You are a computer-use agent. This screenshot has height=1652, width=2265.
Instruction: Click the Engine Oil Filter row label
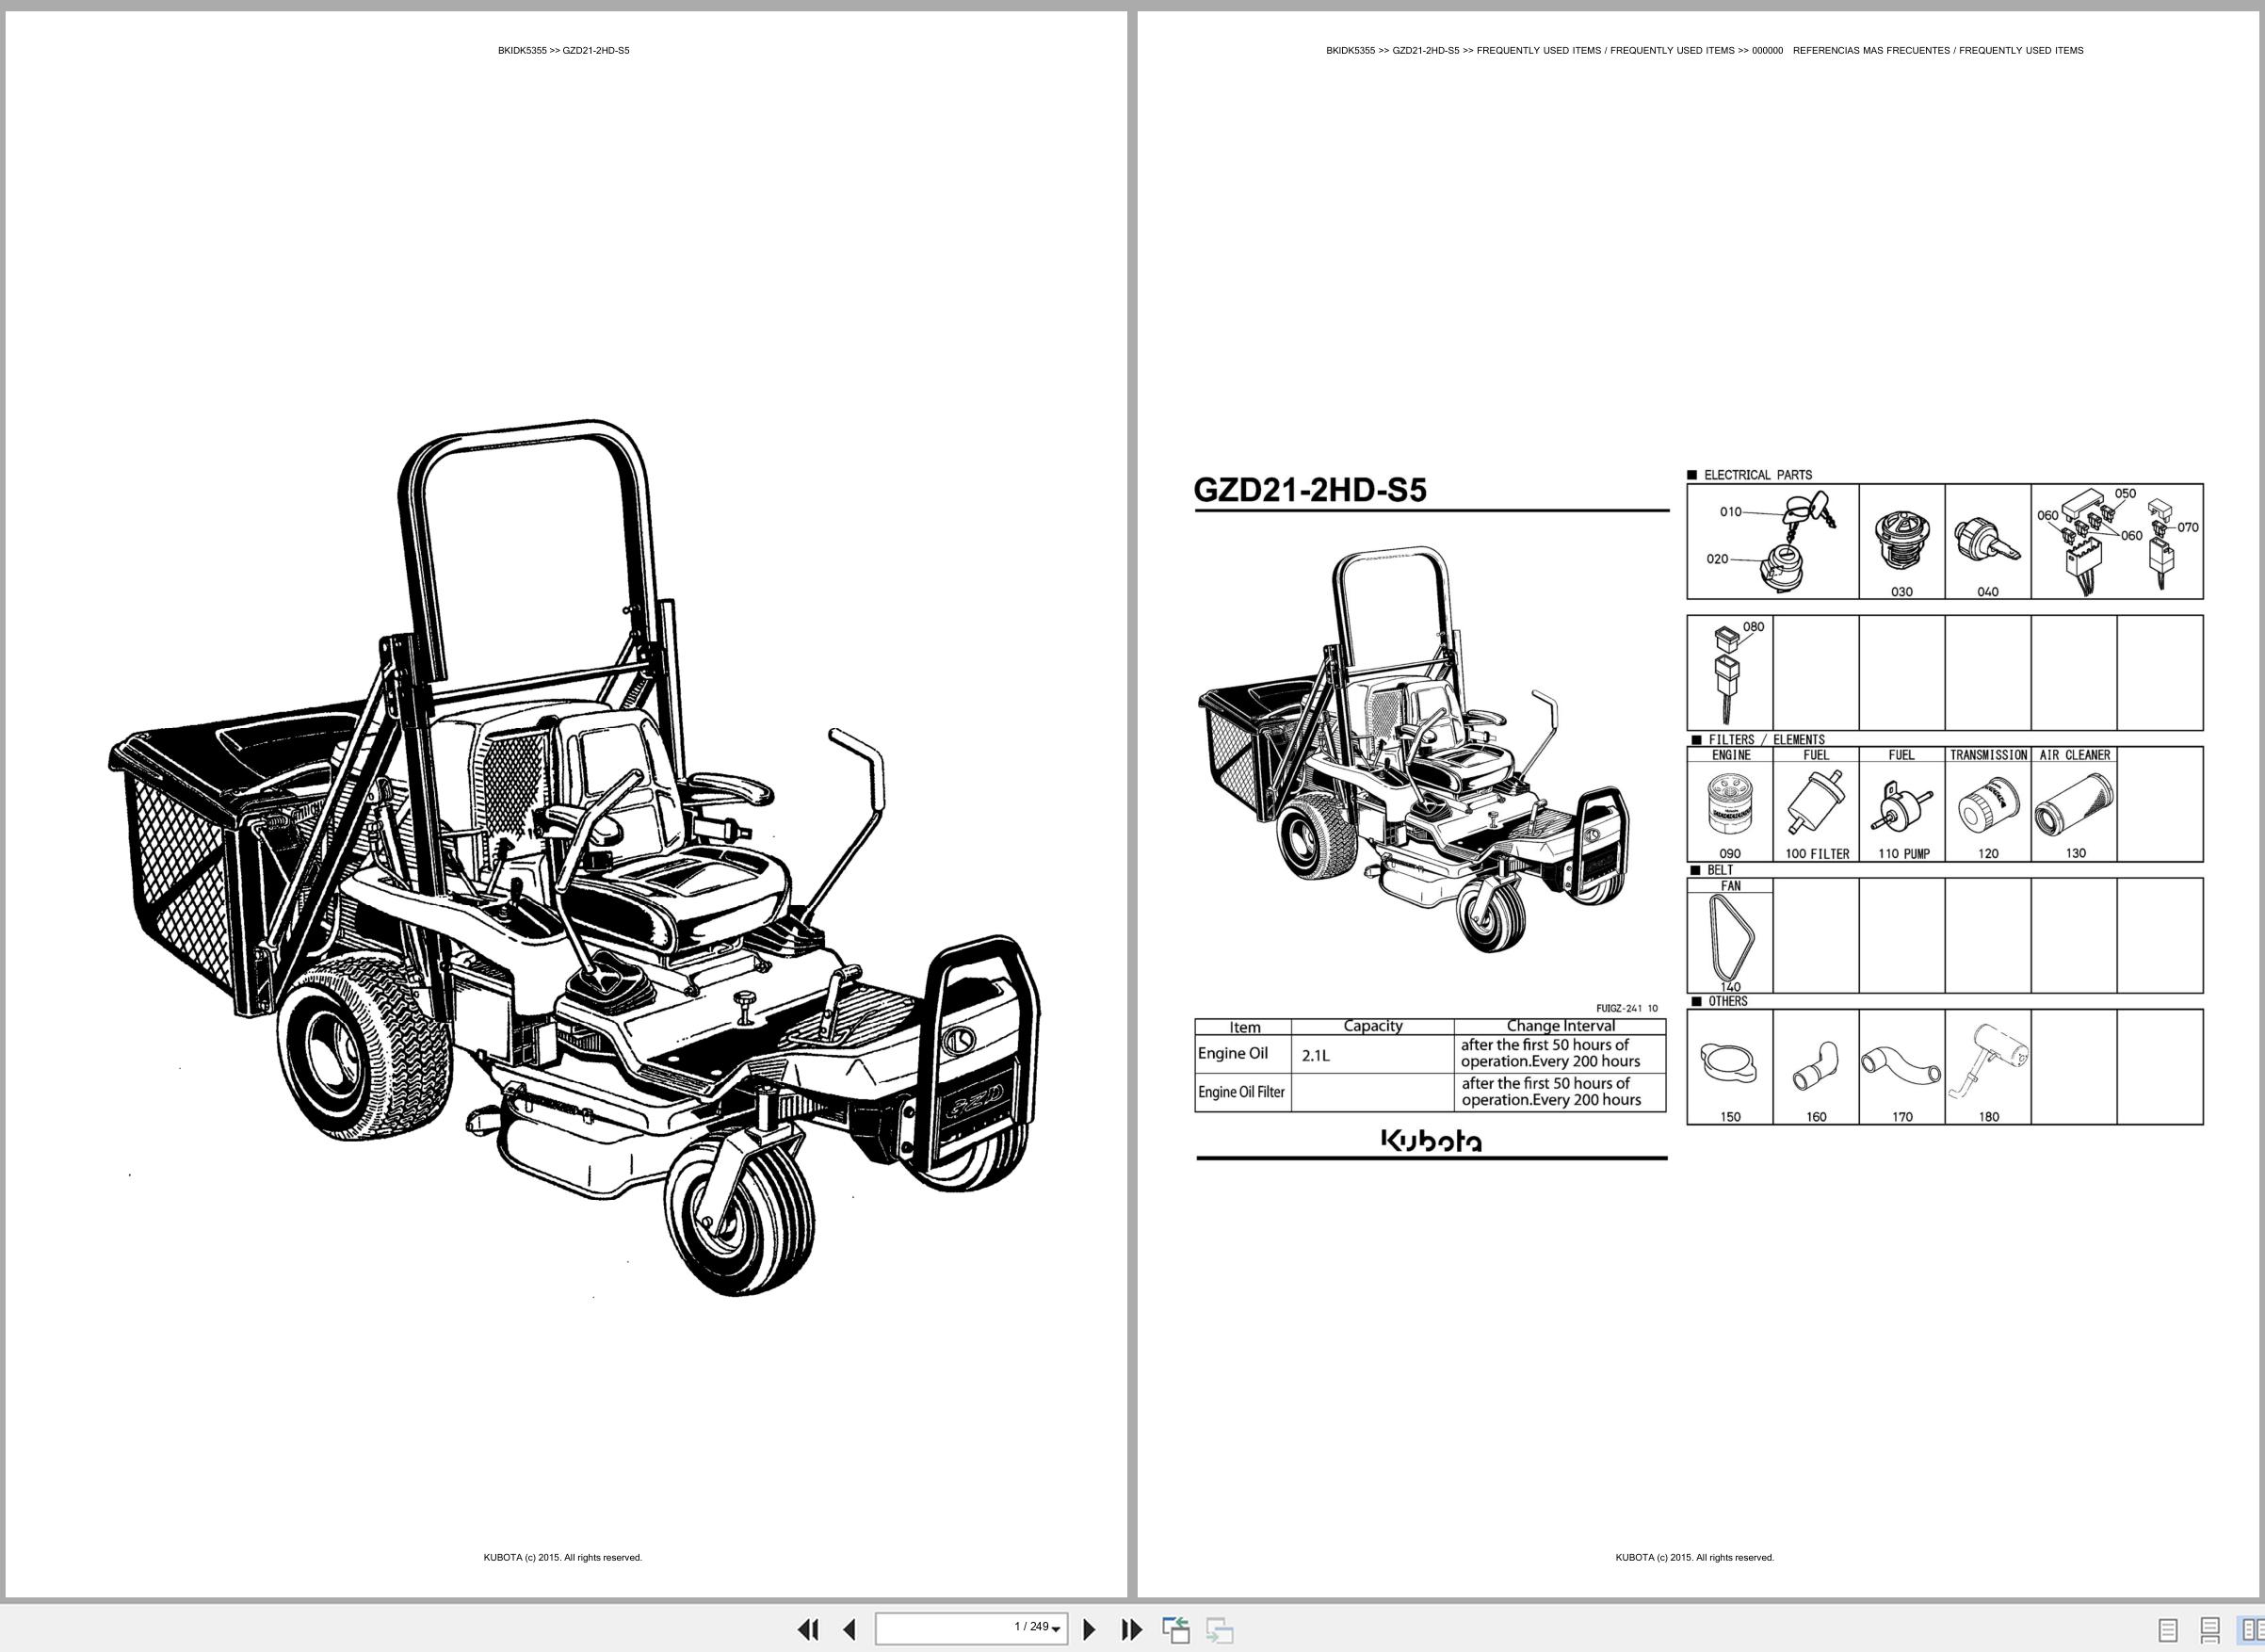(1241, 1092)
